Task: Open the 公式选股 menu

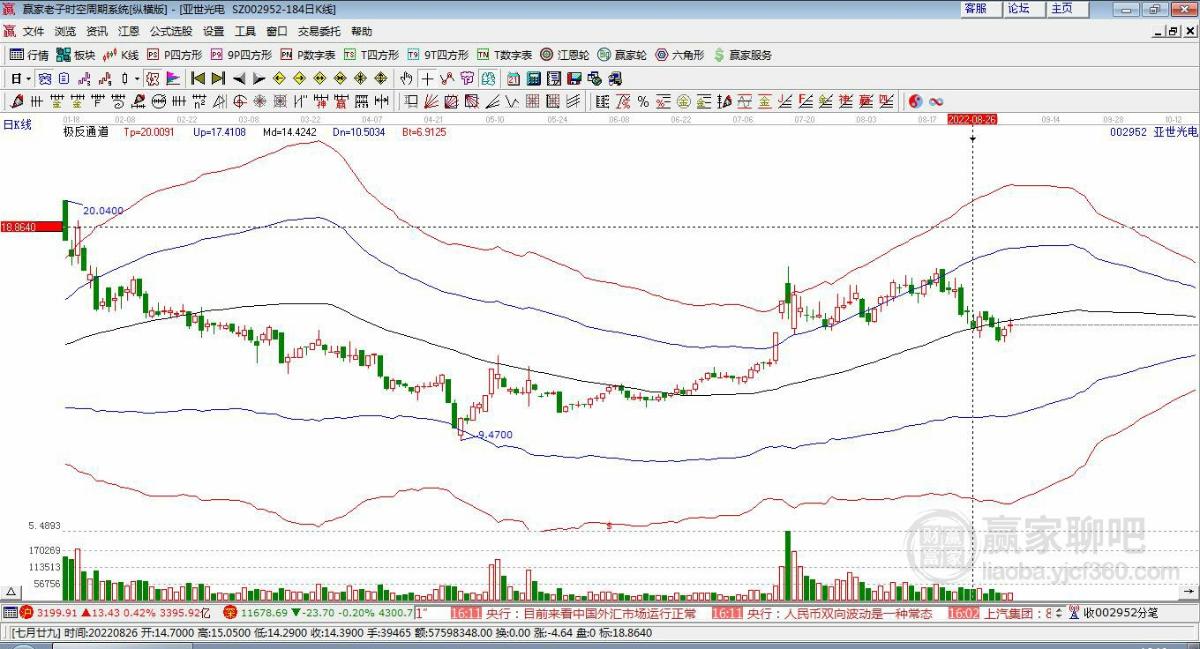Action: point(172,31)
